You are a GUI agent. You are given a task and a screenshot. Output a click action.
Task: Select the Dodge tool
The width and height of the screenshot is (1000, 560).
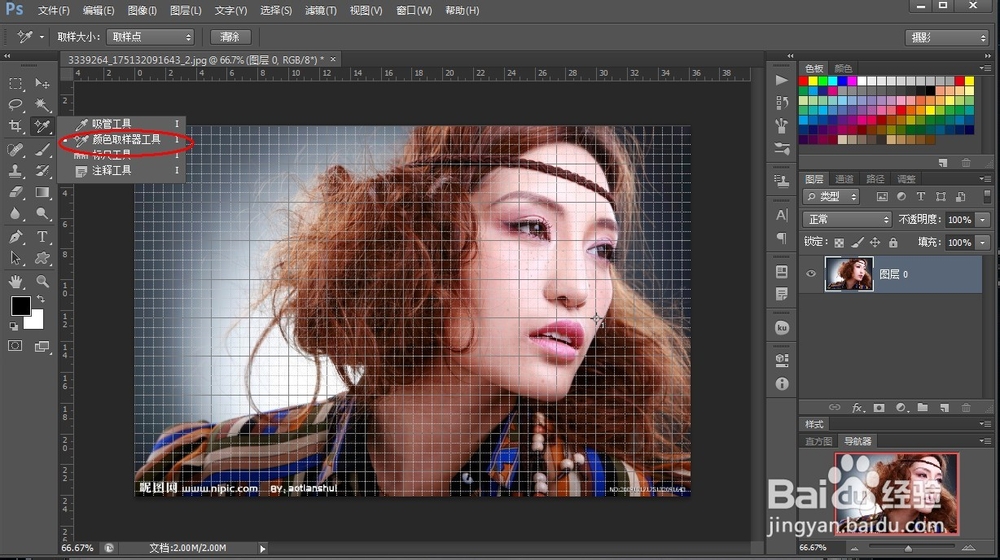42,214
